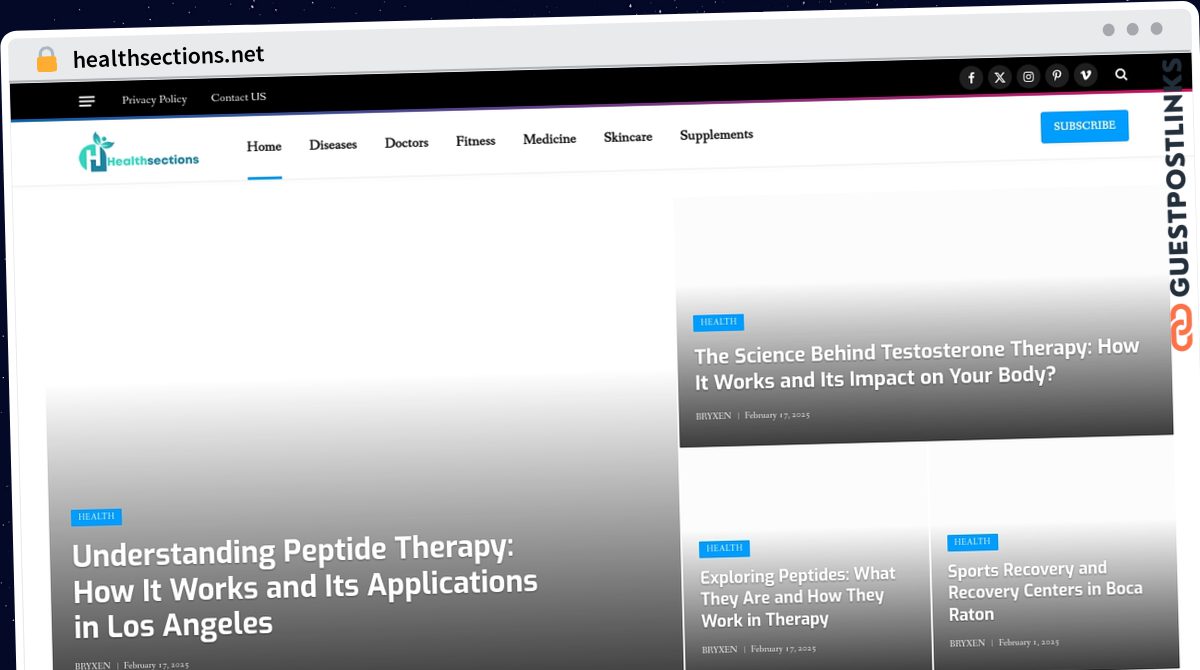The width and height of the screenshot is (1200, 670).
Task: Click HEALTH tag on Sports Recovery article
Action: [x=971, y=542]
